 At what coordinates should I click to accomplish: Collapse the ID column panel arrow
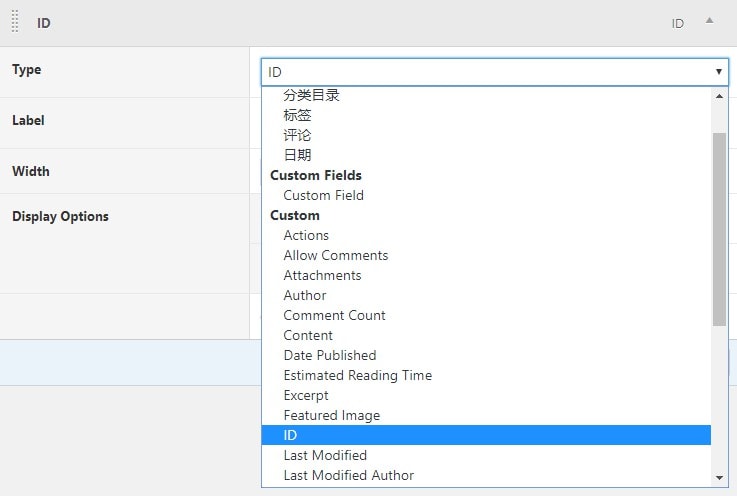click(x=709, y=21)
